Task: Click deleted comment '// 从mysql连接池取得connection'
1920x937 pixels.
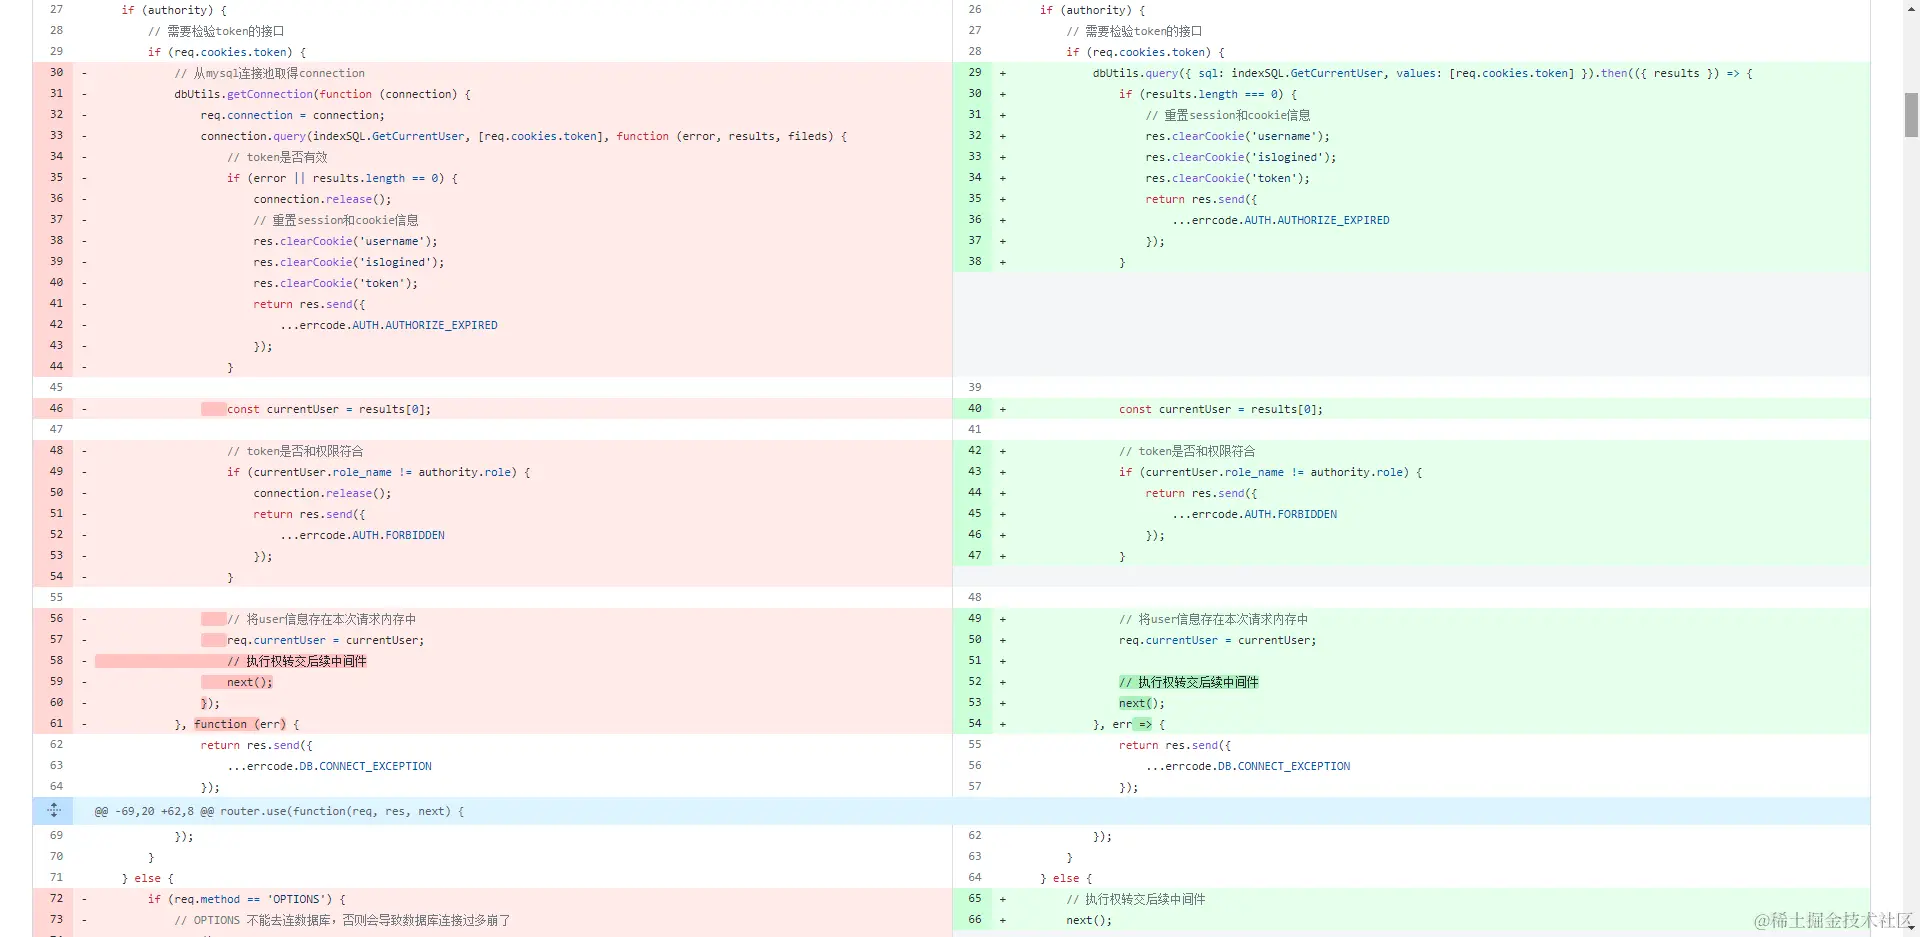Action: [x=270, y=73]
